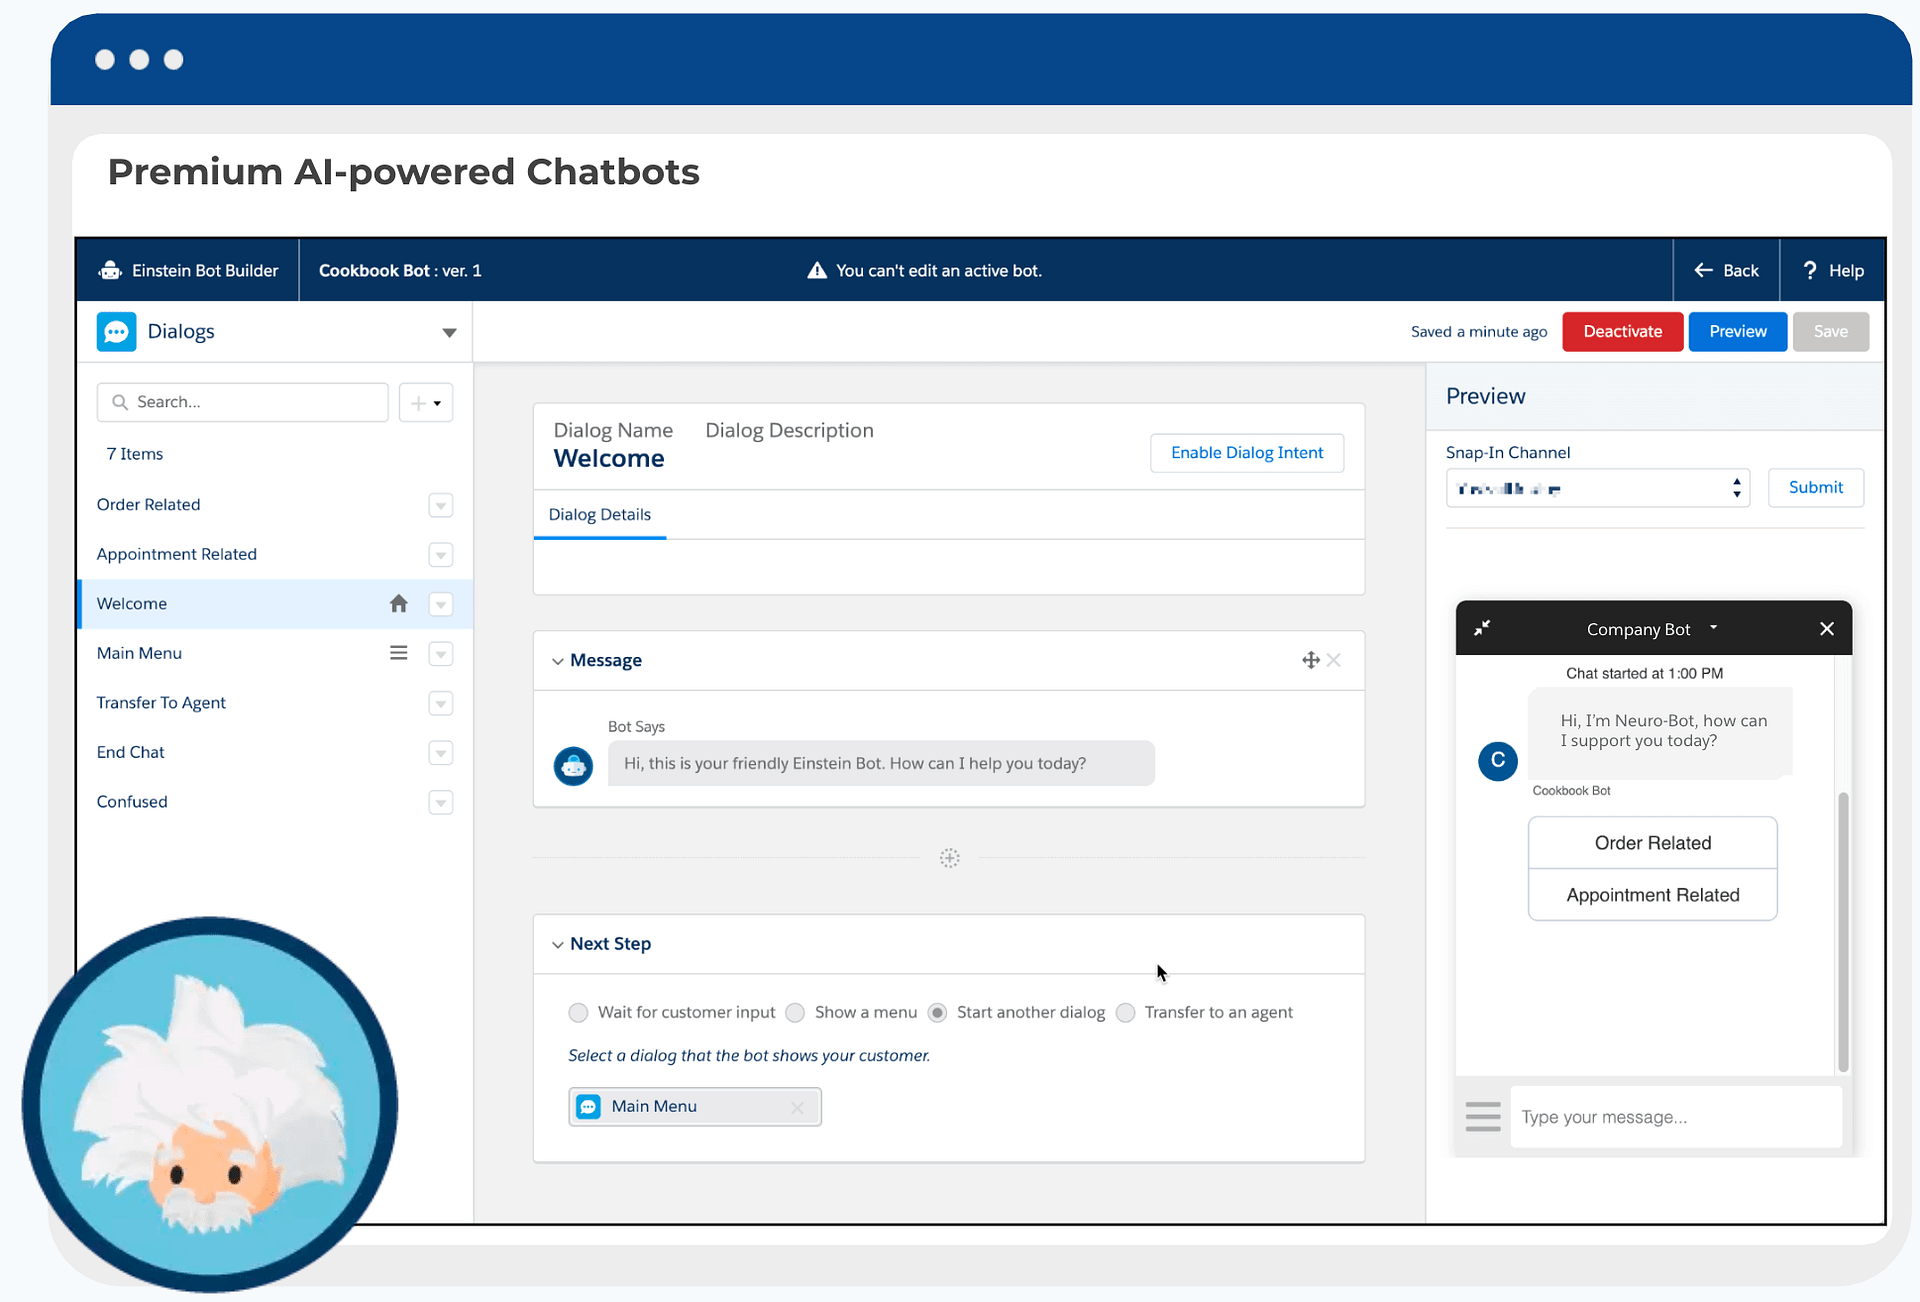Click Enable Dialog Intent button
This screenshot has width=1920, height=1302.
tap(1246, 452)
